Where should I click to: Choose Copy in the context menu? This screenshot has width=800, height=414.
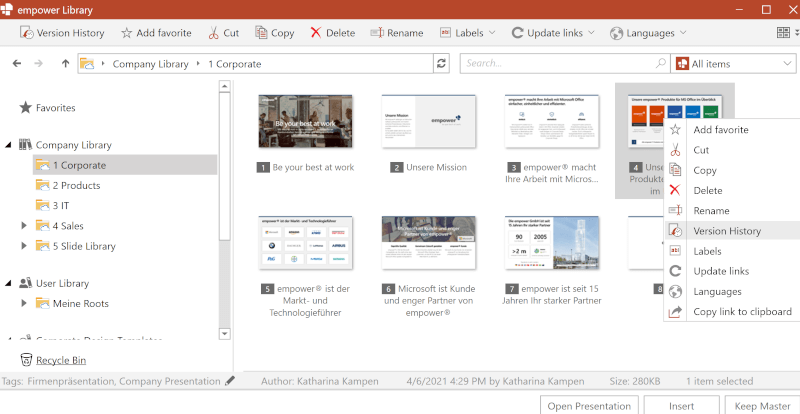(x=732, y=171)
